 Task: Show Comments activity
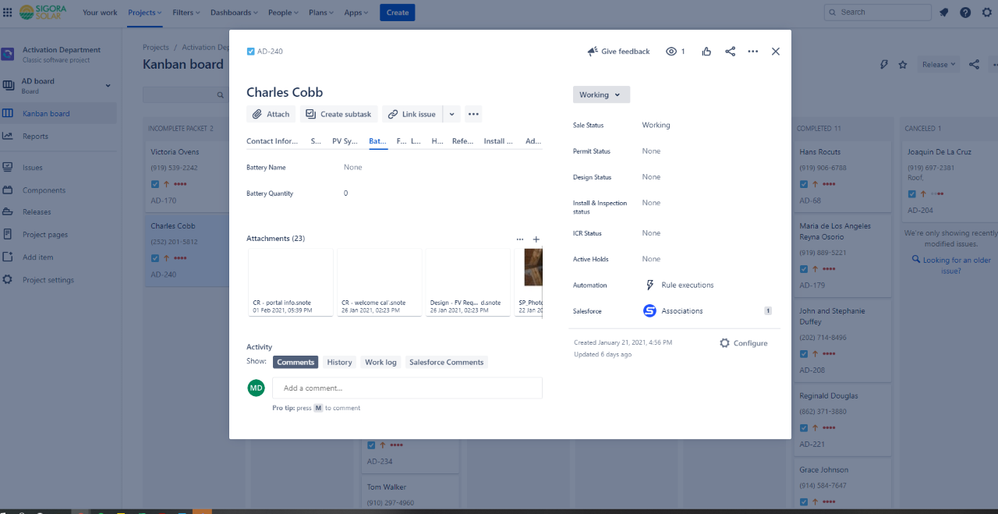click(295, 362)
